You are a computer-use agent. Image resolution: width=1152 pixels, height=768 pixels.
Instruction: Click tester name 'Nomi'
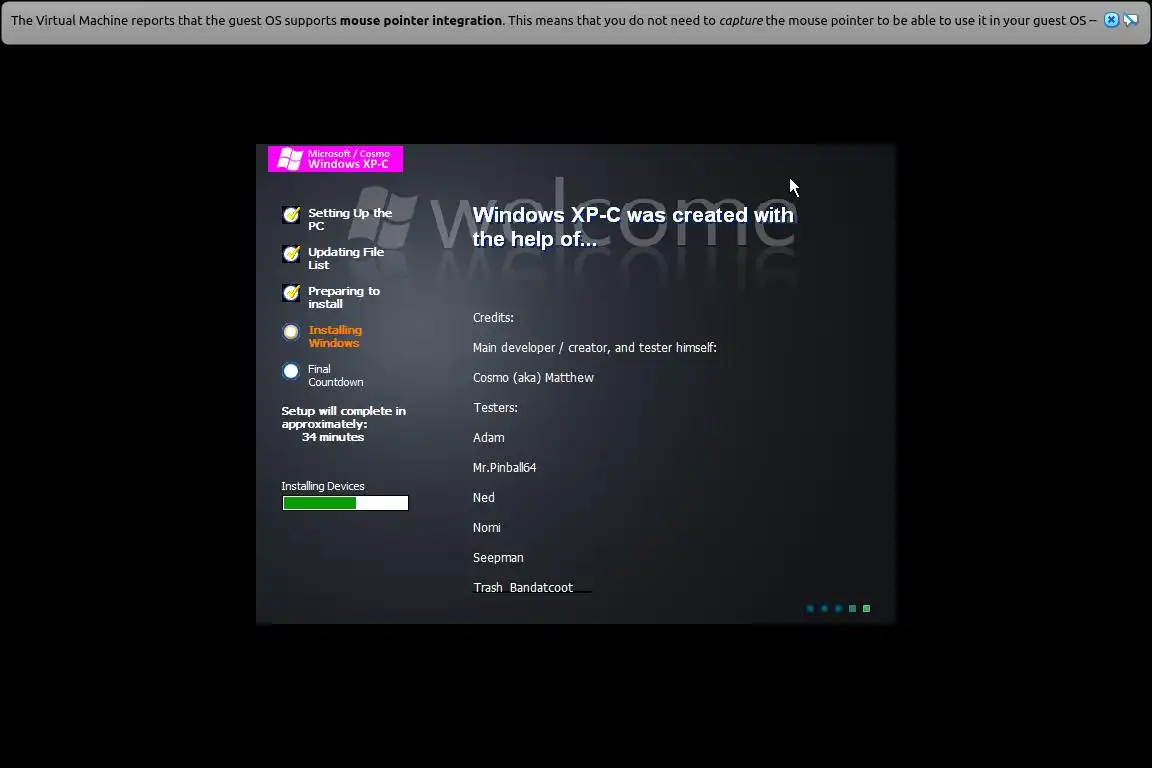pos(486,528)
